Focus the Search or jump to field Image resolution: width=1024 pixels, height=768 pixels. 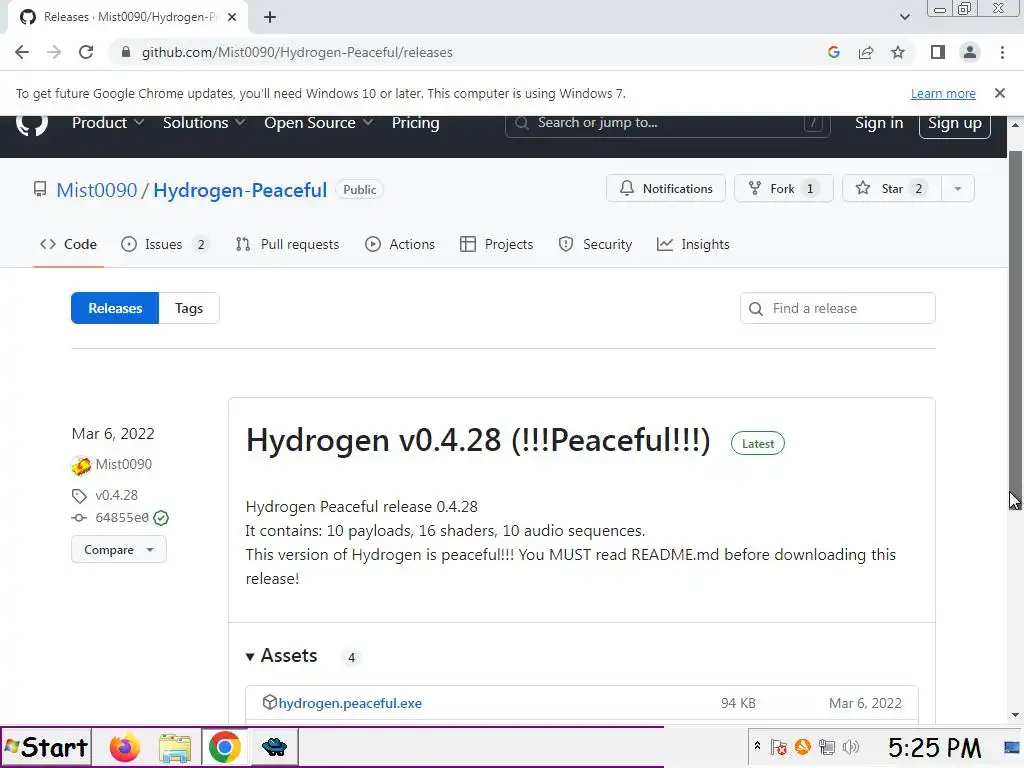click(667, 123)
